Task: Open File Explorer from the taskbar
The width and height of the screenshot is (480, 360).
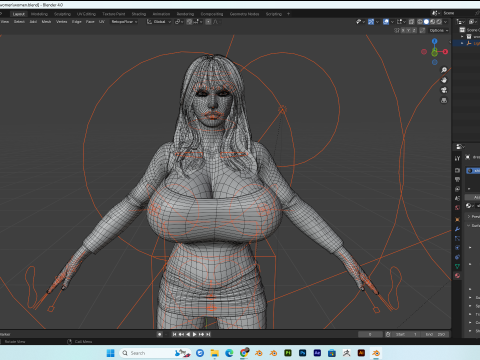Action: click(x=214, y=353)
